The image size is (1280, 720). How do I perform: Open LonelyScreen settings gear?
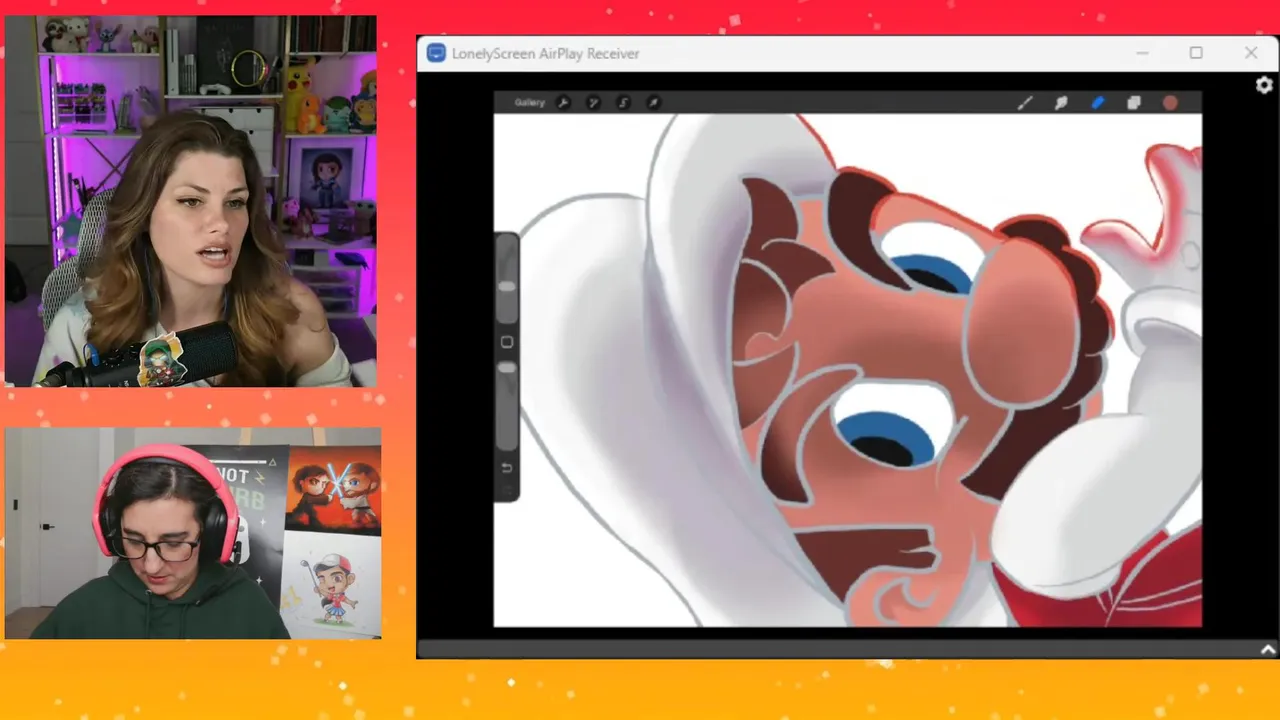click(x=1264, y=86)
